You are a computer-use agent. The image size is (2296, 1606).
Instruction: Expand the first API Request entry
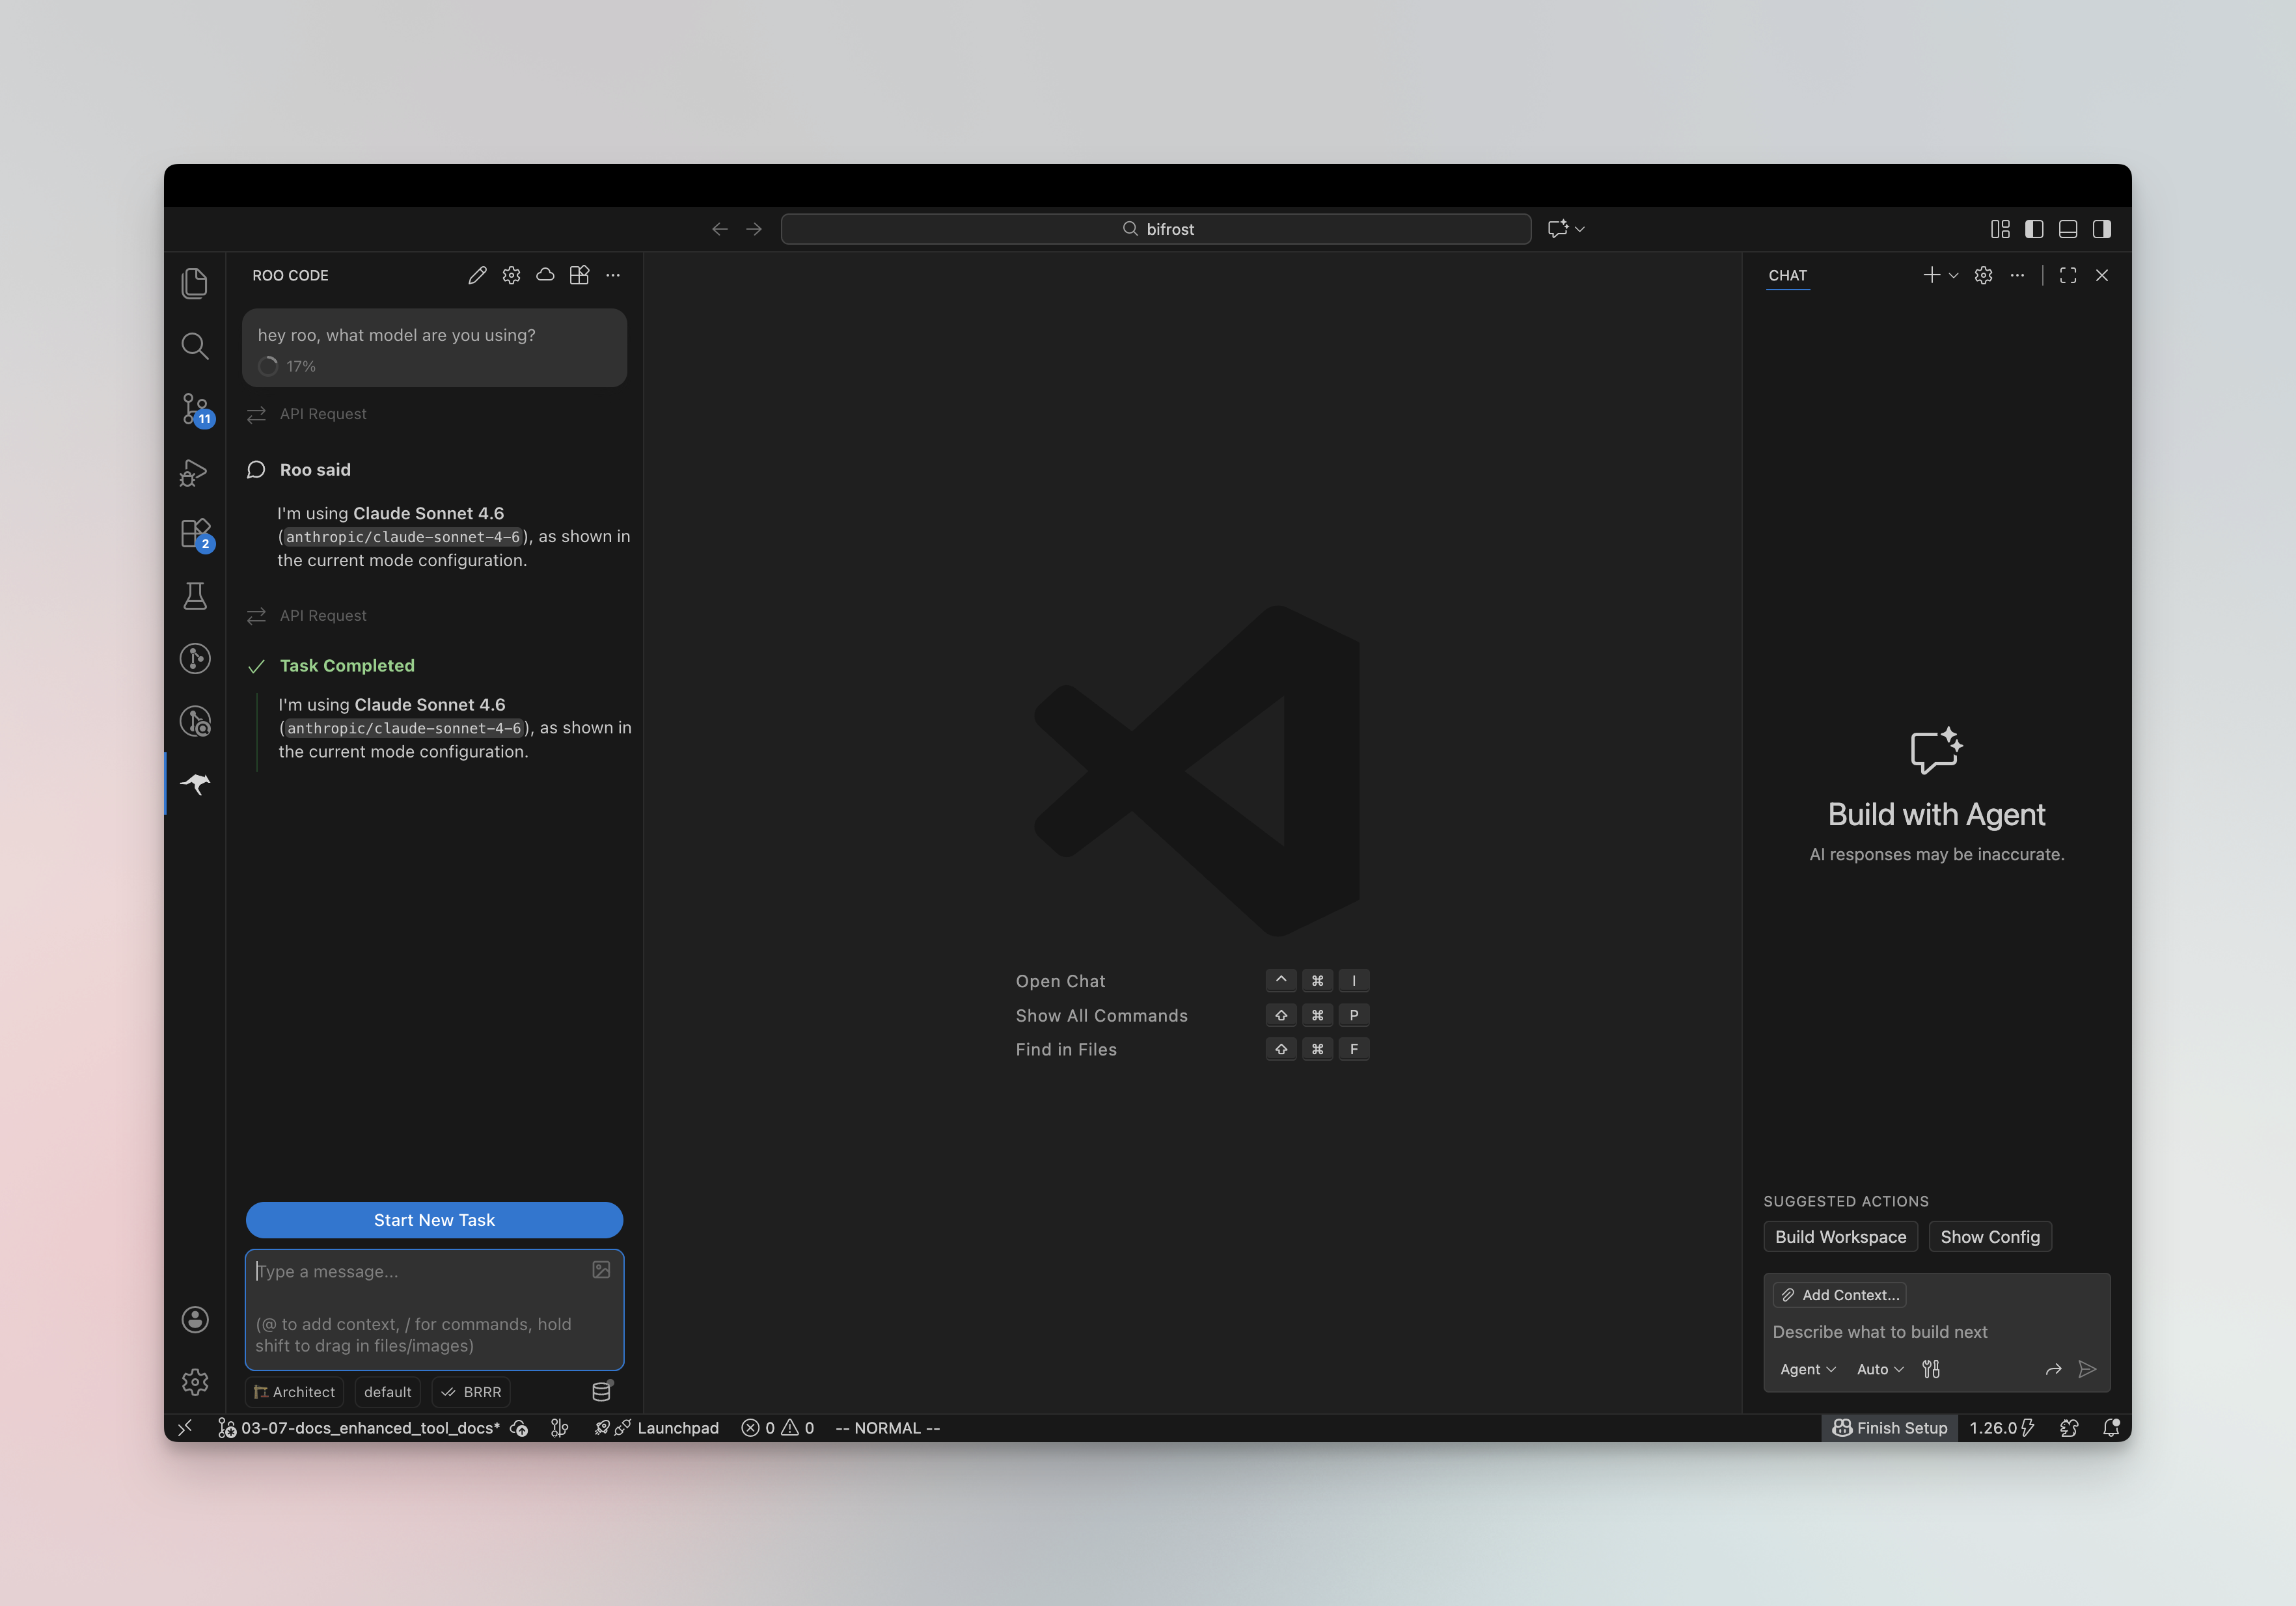click(x=322, y=414)
